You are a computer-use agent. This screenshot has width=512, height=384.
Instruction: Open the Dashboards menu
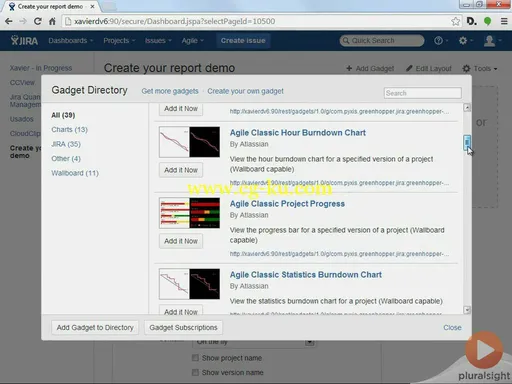[70, 41]
